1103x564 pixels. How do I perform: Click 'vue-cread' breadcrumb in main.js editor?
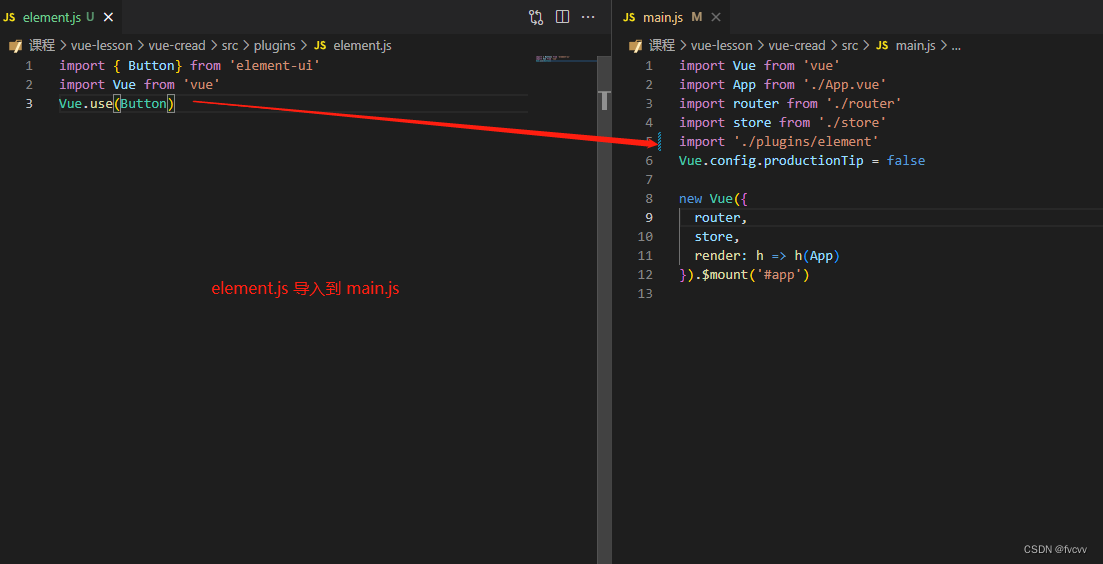click(x=797, y=46)
